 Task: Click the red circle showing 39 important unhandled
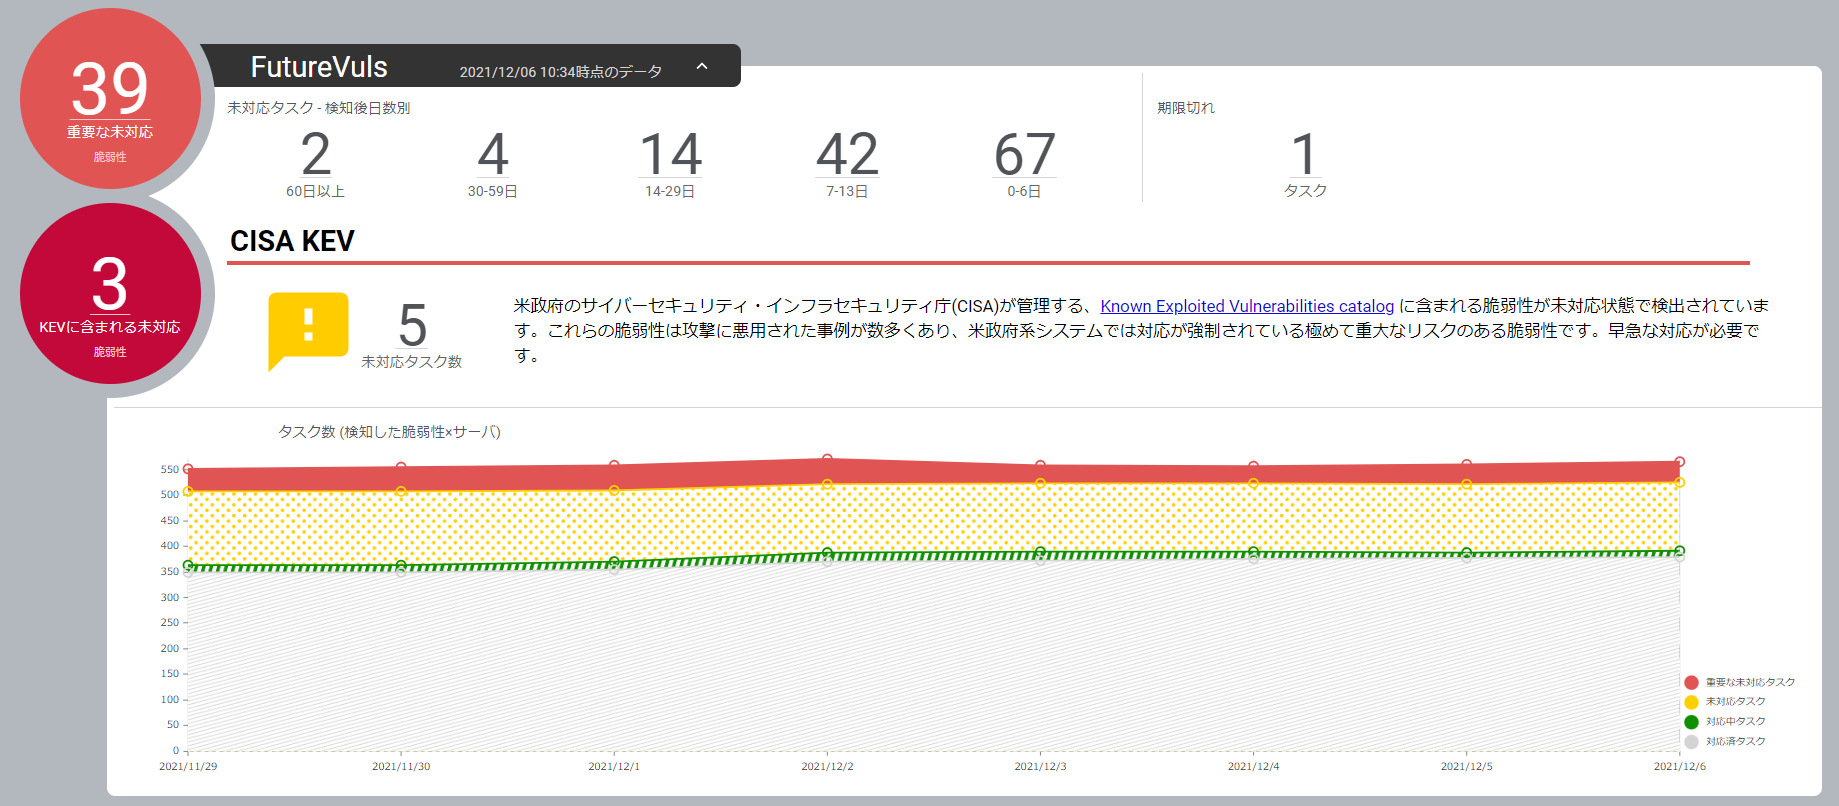[110, 98]
